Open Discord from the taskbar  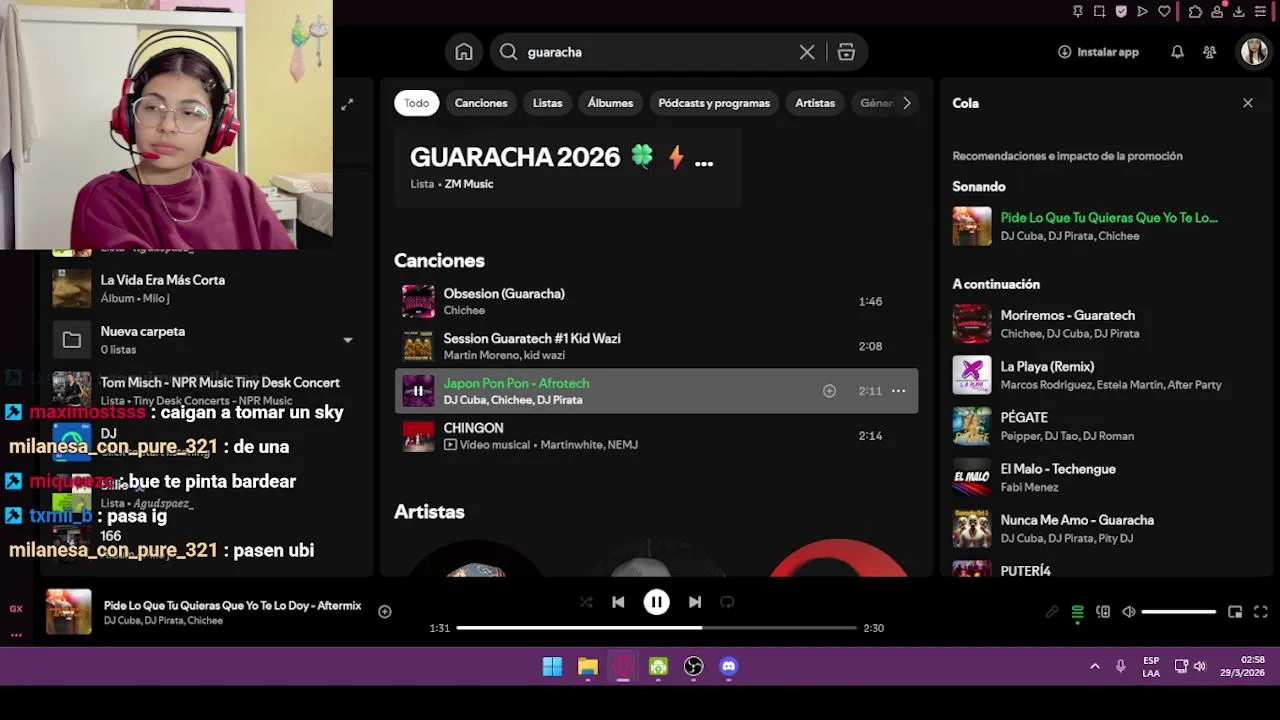coord(729,667)
